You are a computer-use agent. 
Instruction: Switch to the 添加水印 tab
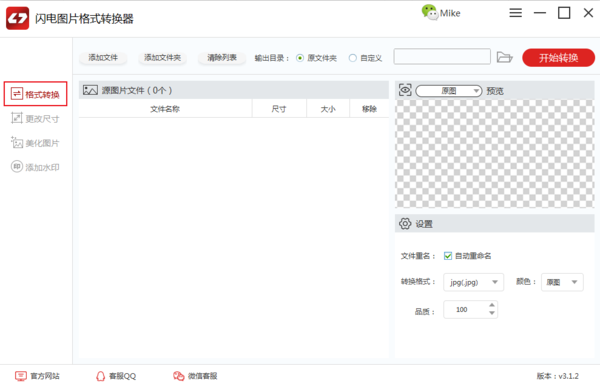36,167
